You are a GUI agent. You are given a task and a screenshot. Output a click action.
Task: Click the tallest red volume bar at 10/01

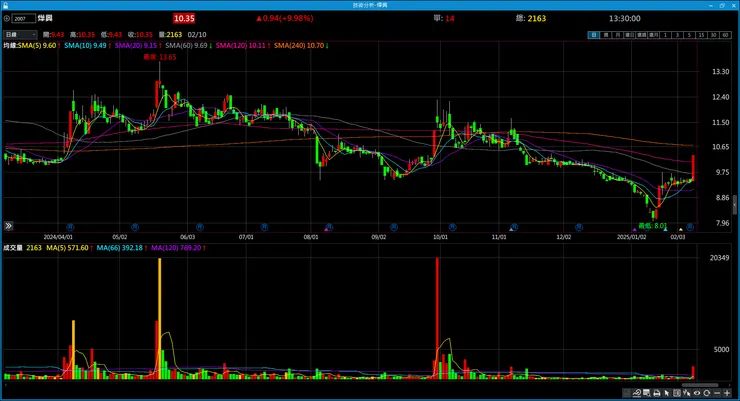pos(437,318)
